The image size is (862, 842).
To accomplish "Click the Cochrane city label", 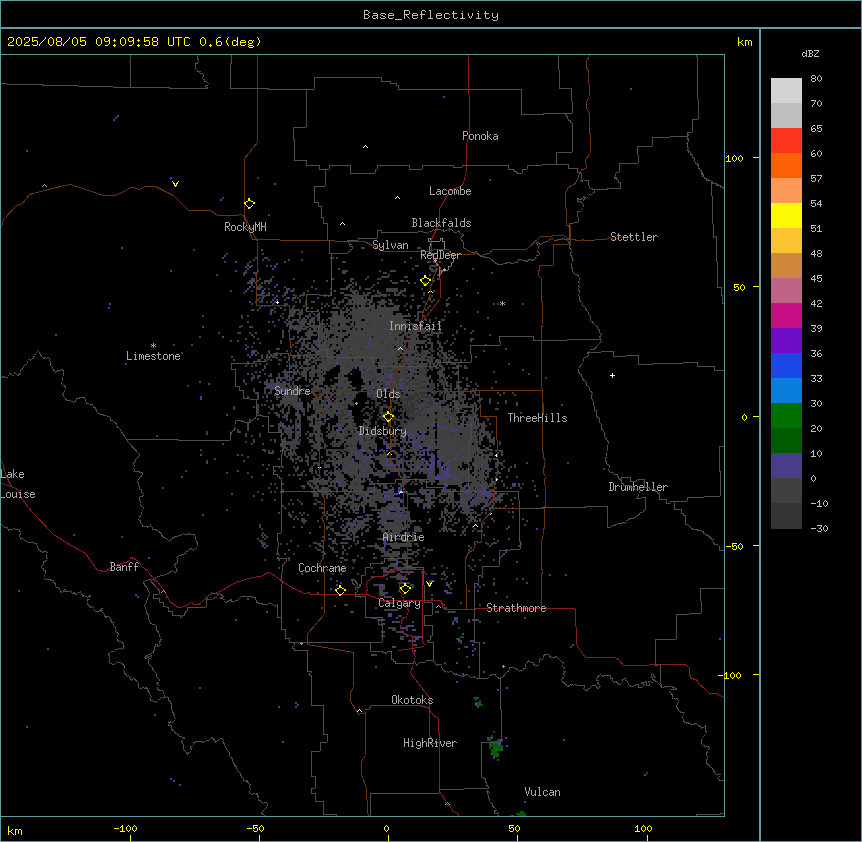I will (x=322, y=568).
